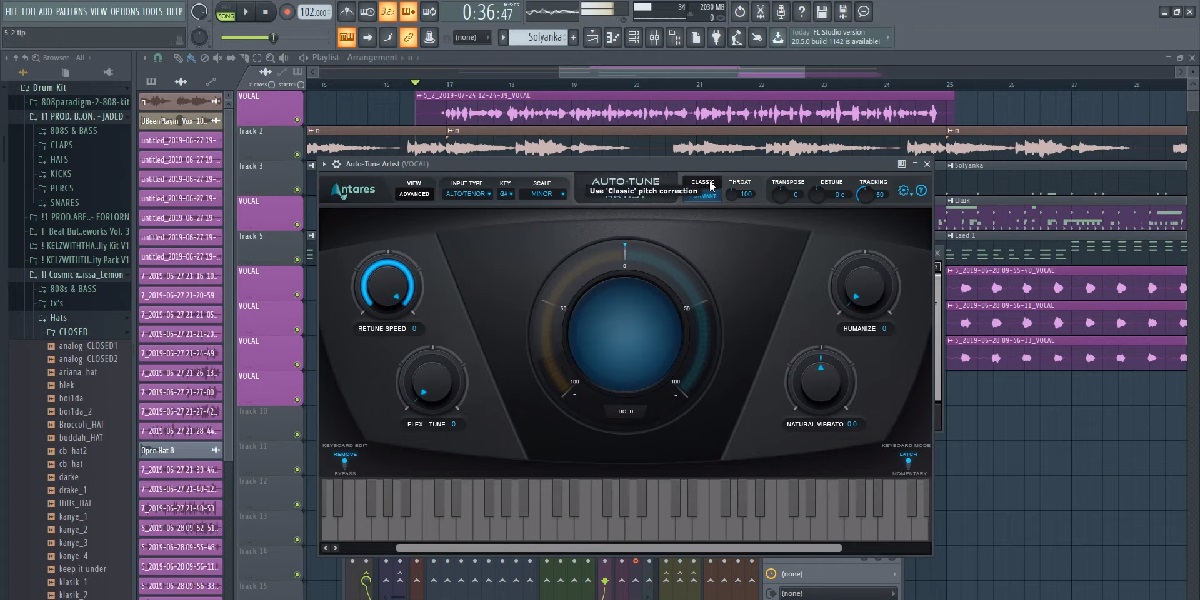Mute Track 2 using its green dot
This screenshot has height=600, width=1200.
[297, 154]
